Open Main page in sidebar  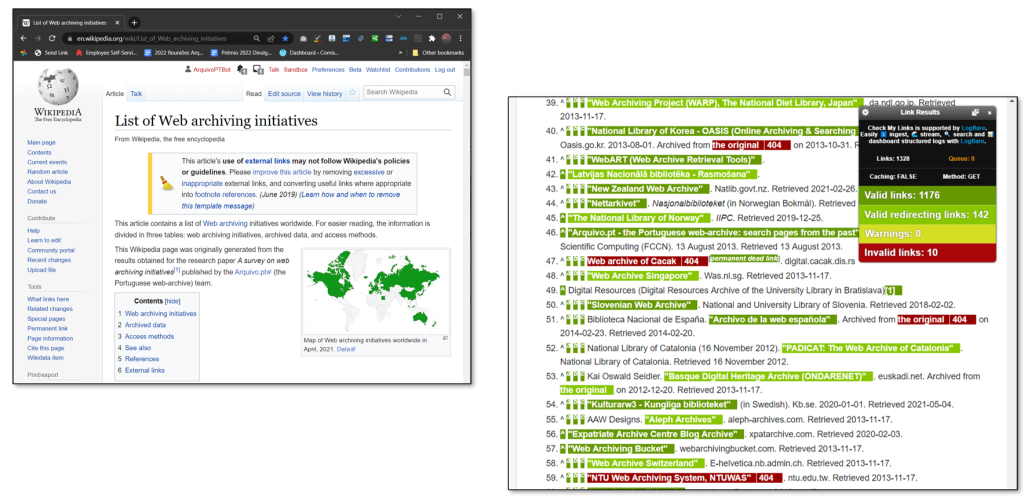tap(41, 142)
